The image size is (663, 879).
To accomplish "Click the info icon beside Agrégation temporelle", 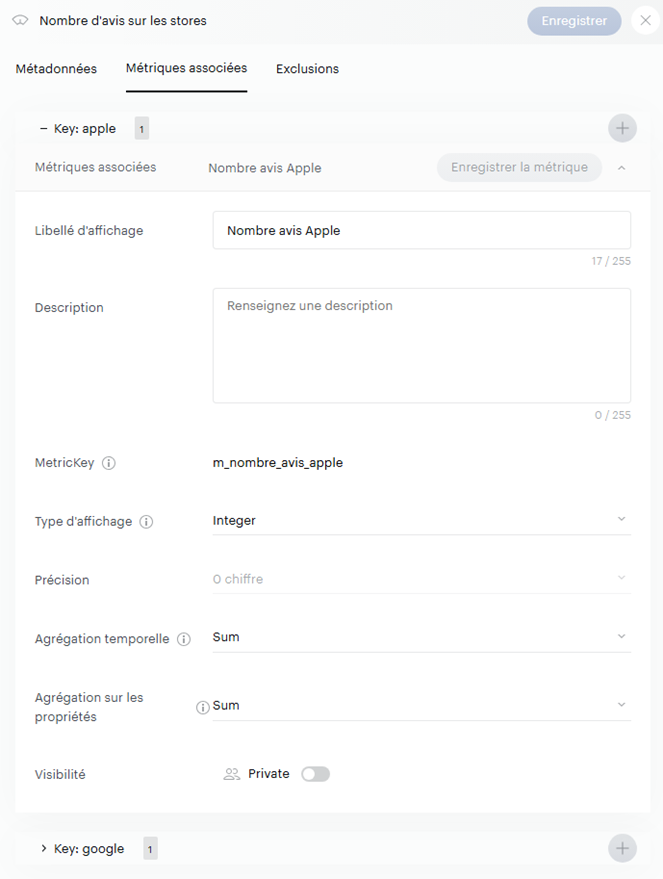I will tap(184, 639).
